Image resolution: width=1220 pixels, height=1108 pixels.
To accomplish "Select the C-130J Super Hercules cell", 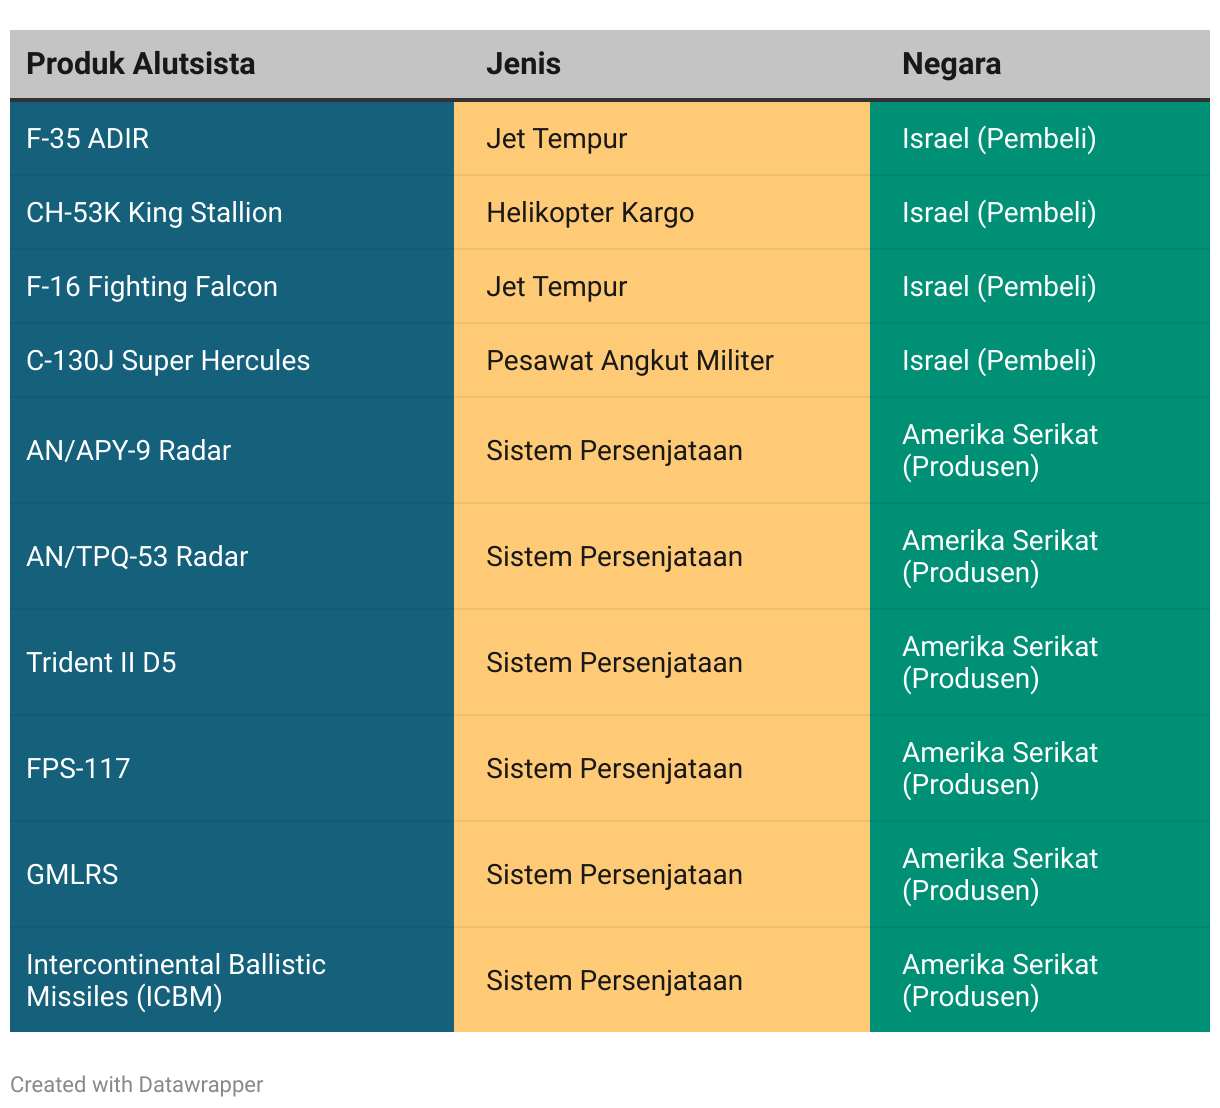I will [168, 361].
